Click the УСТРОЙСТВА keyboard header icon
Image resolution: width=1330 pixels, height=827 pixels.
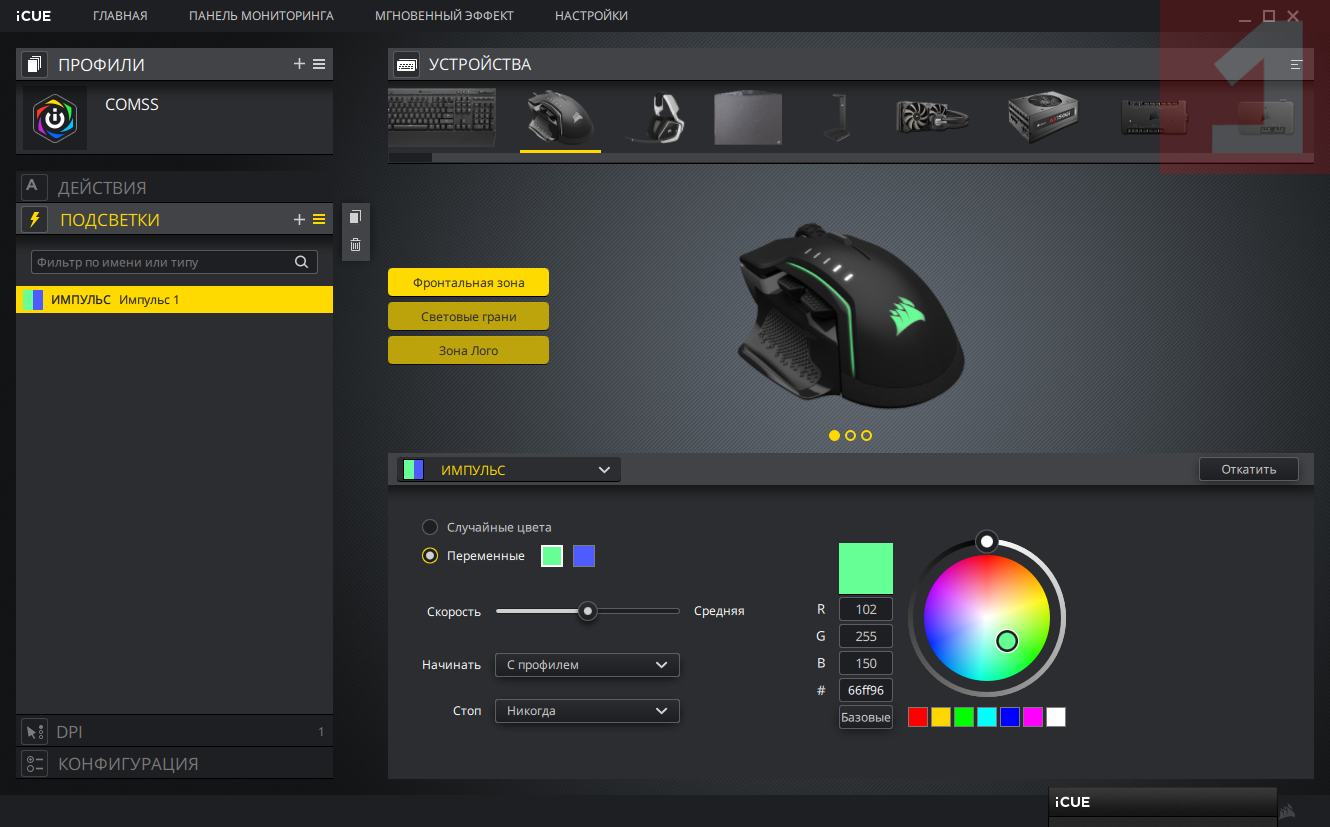point(406,65)
